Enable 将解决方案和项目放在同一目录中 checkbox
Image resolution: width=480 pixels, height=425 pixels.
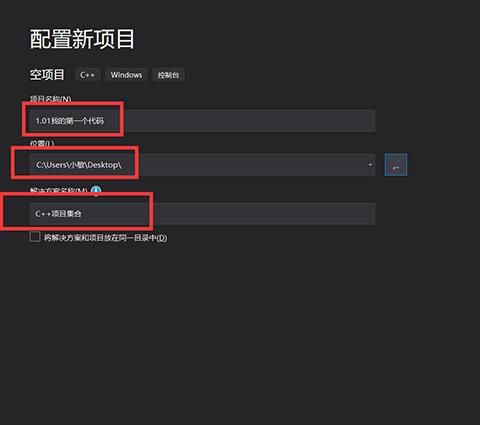click(35, 237)
